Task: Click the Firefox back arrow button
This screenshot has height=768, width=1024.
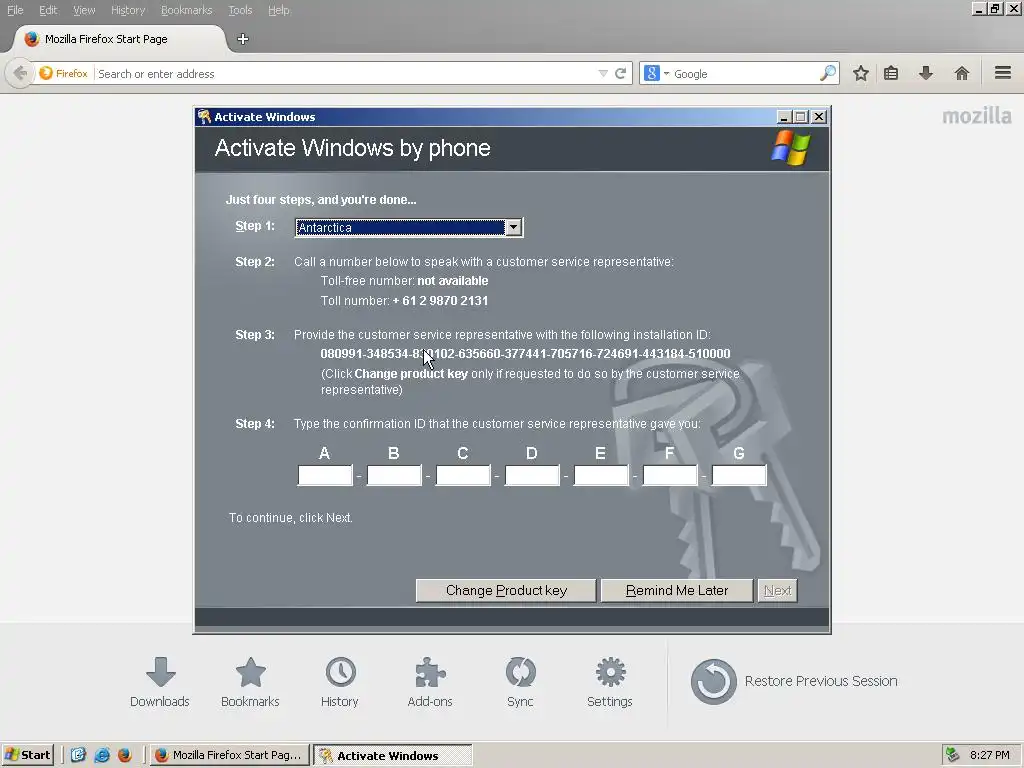Action: pyautogui.click(x=20, y=73)
